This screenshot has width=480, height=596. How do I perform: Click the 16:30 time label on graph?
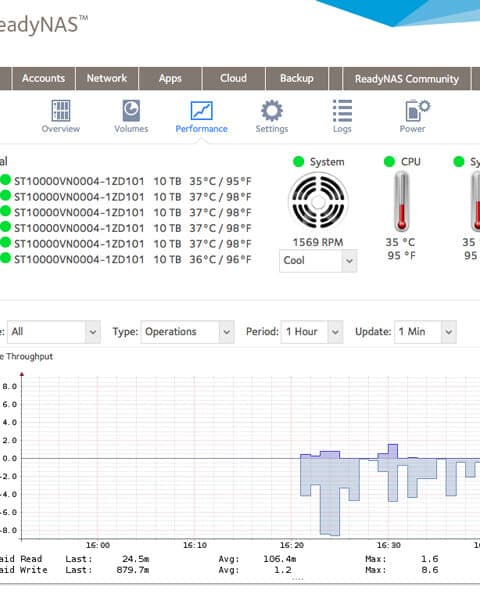coord(388,545)
